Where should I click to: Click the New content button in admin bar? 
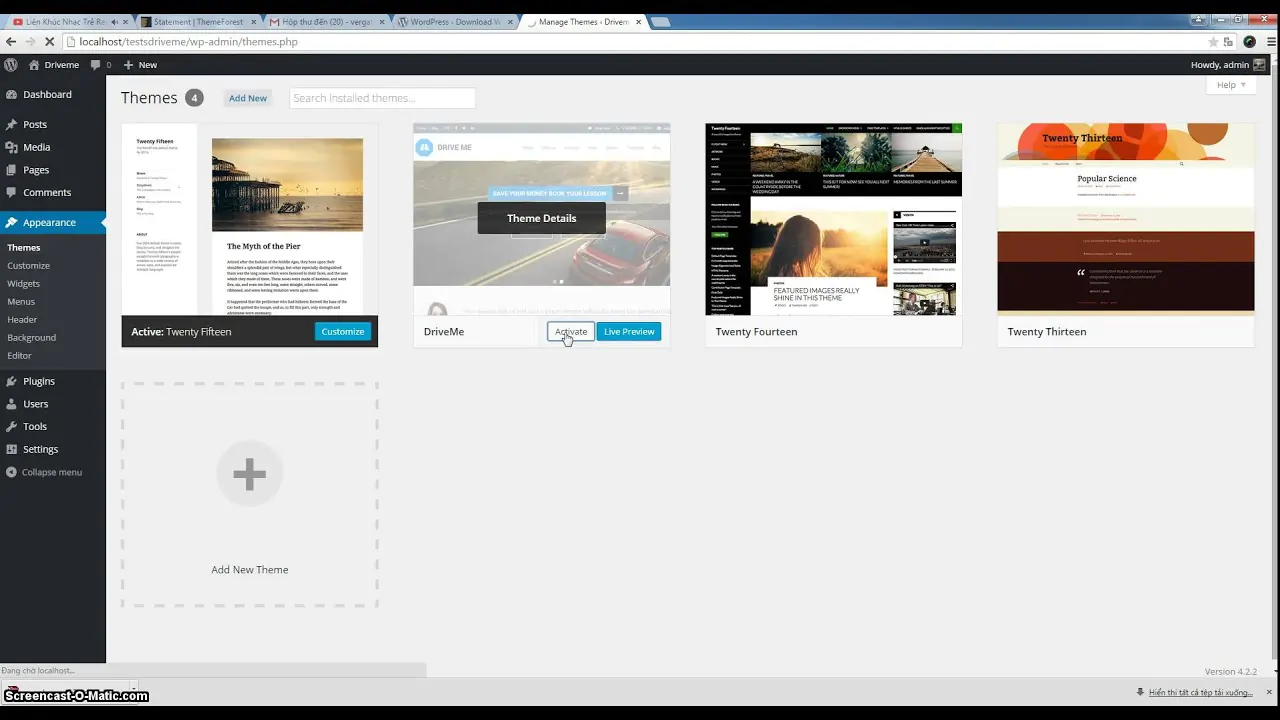click(140, 64)
